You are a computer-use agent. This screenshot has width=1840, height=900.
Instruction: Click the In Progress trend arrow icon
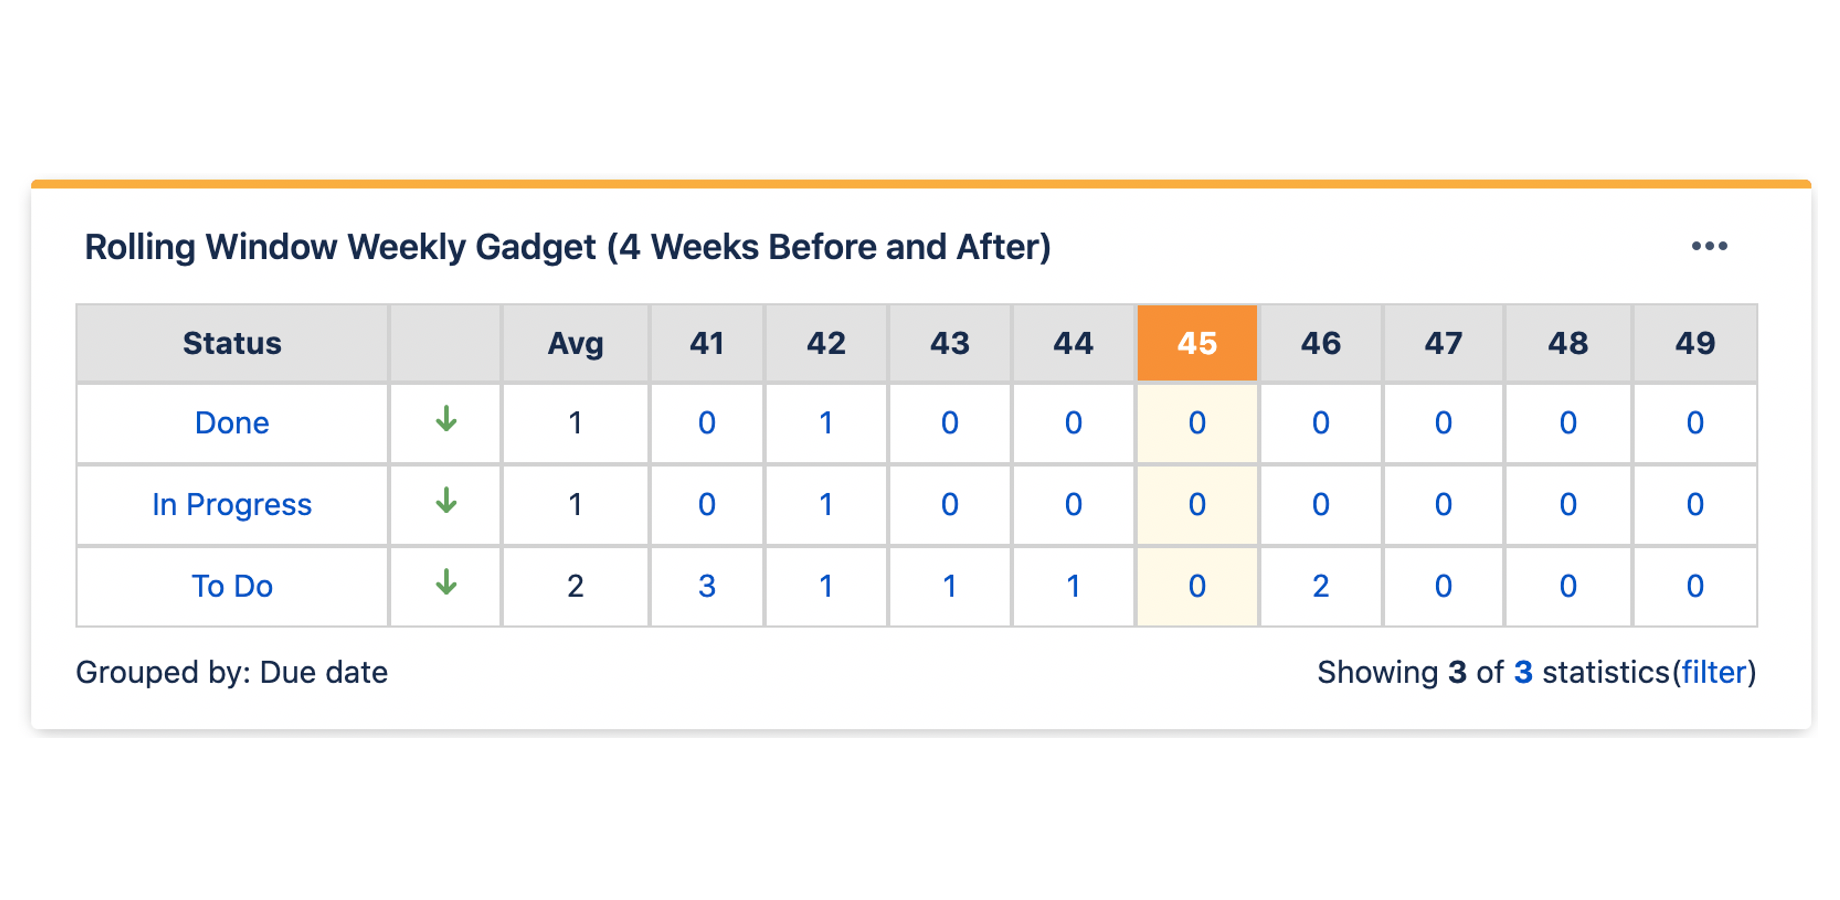tap(446, 501)
